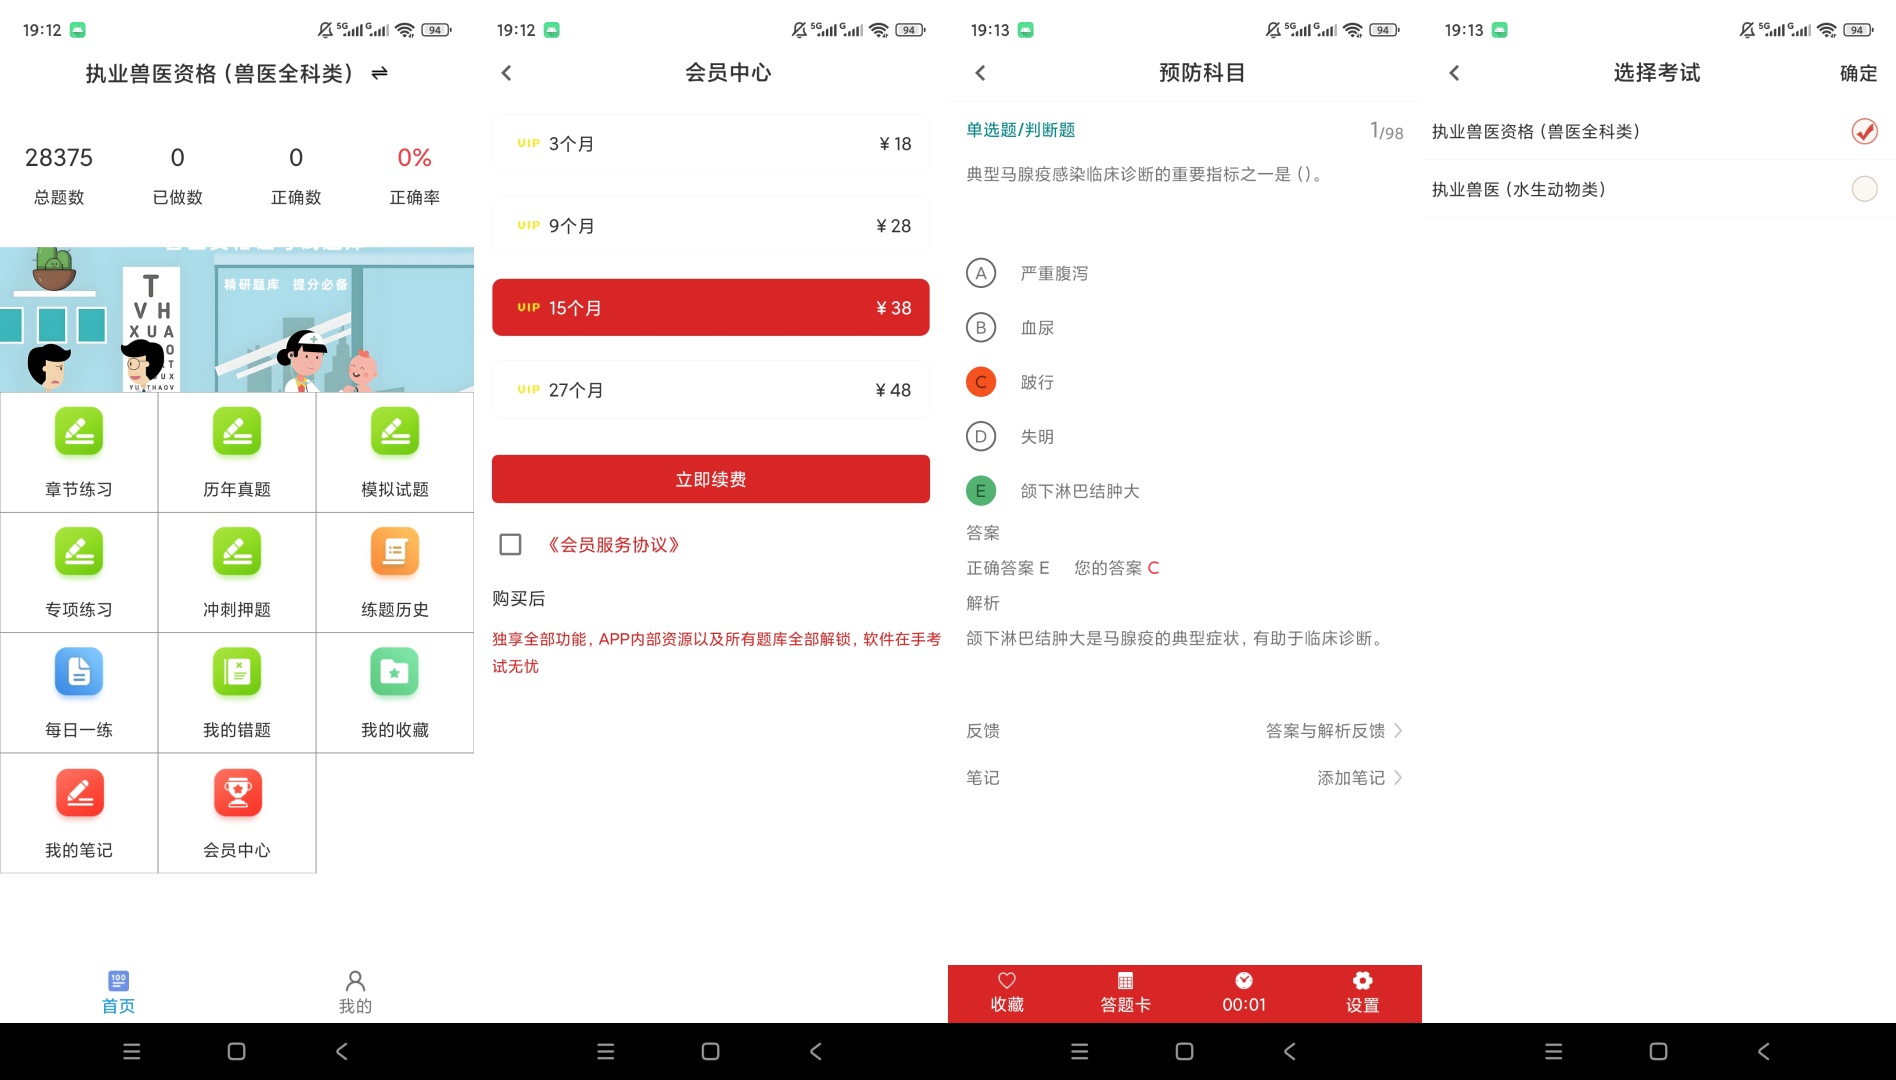
Task: Open 我的笔记 notes icon
Action: pos(79,793)
